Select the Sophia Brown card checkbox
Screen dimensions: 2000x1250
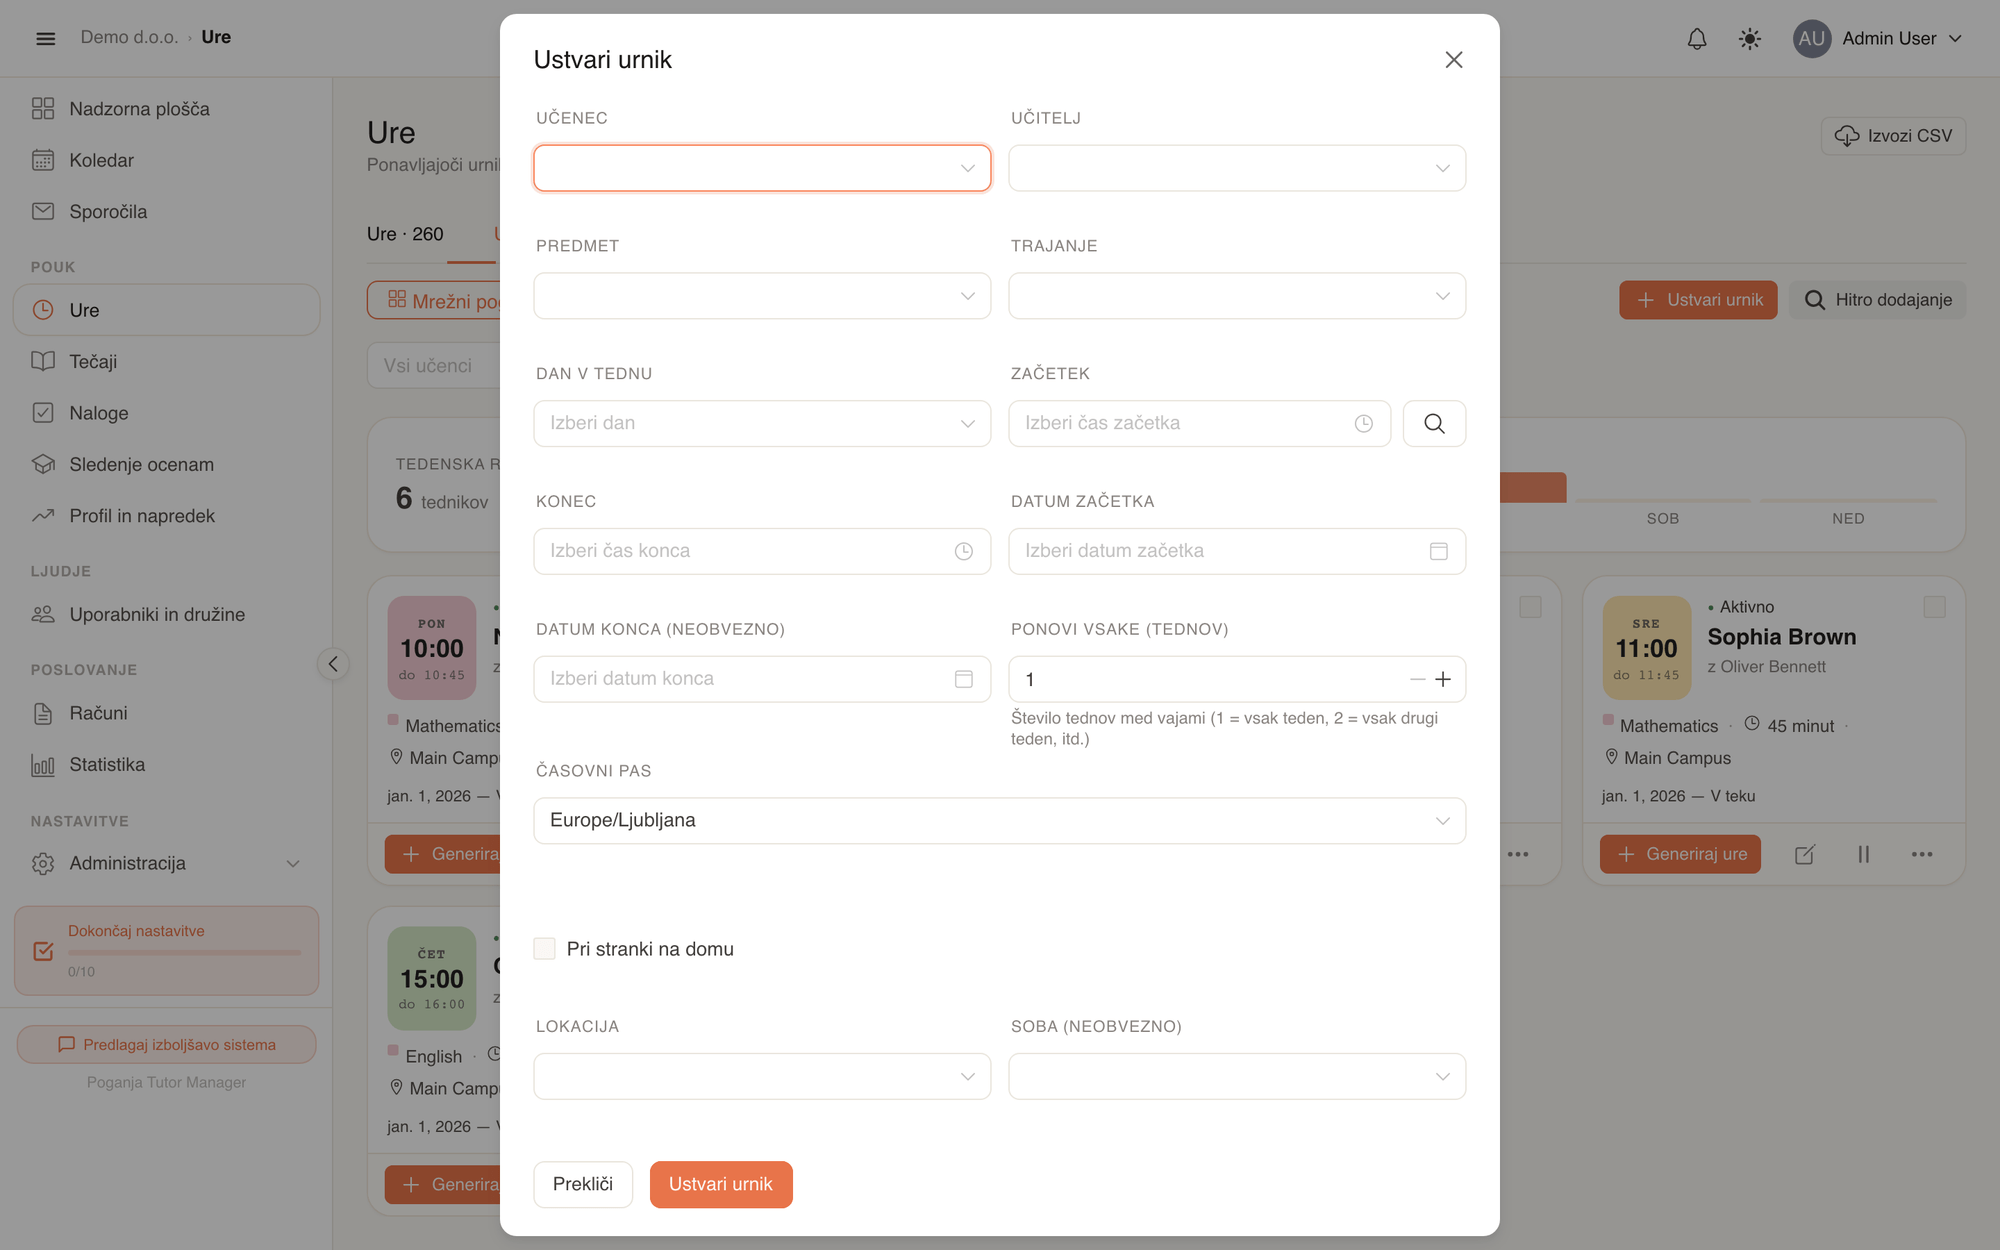click(1934, 607)
